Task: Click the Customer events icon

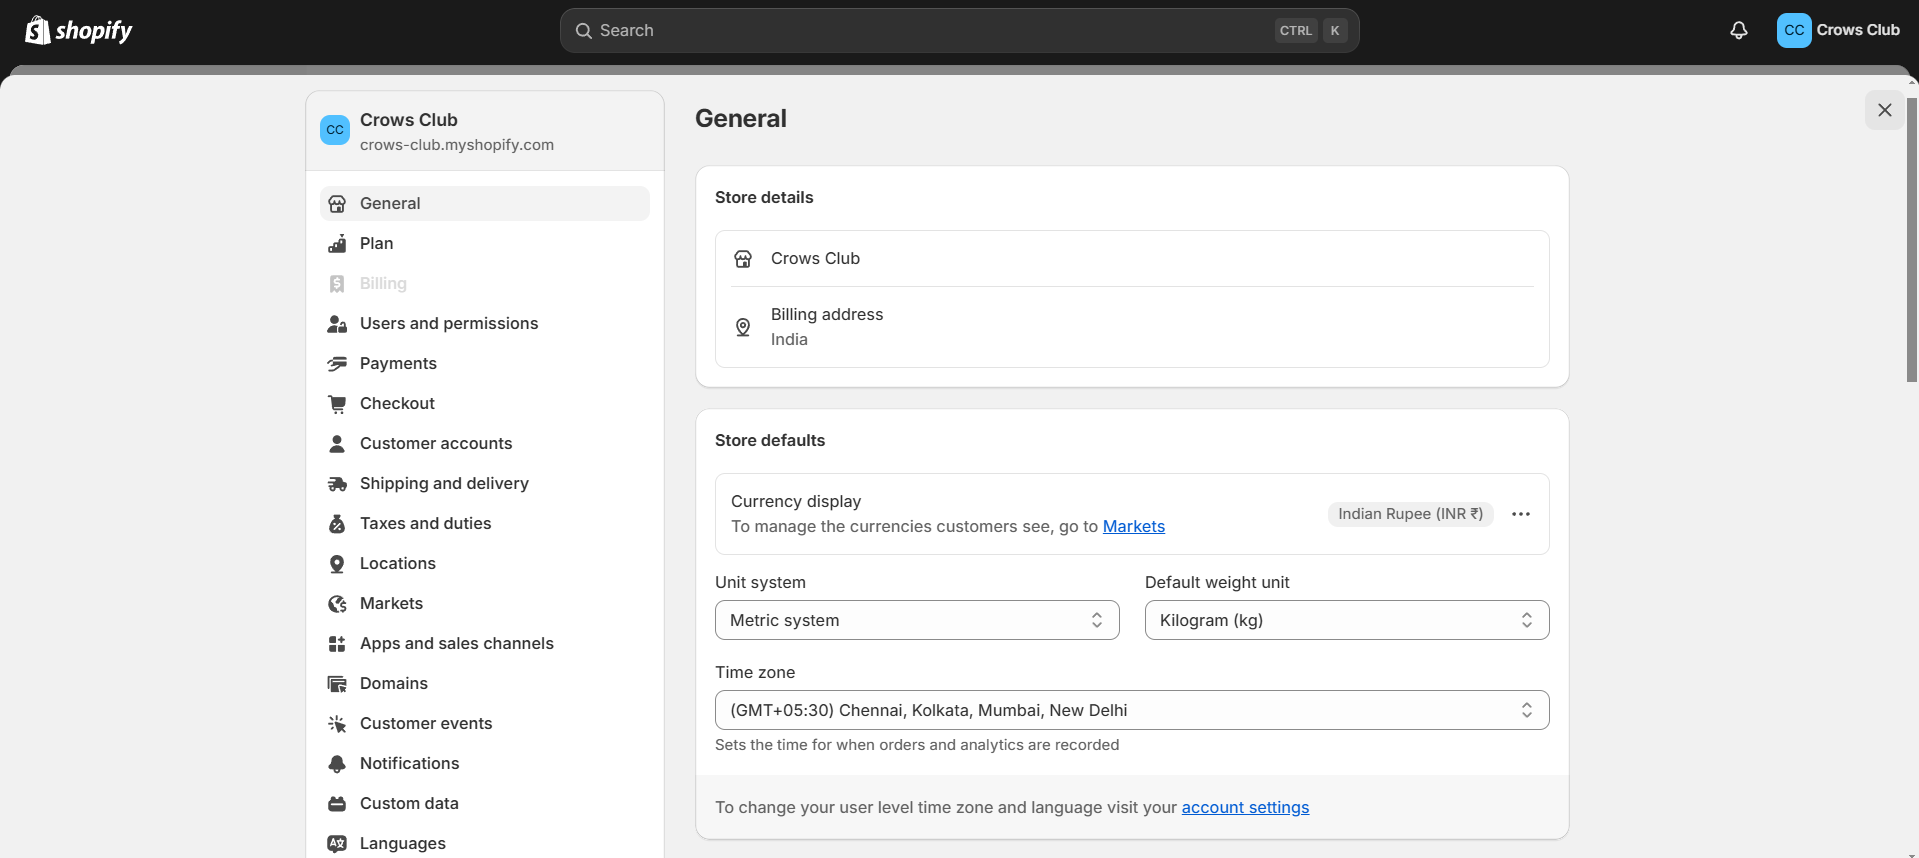Action: (337, 723)
